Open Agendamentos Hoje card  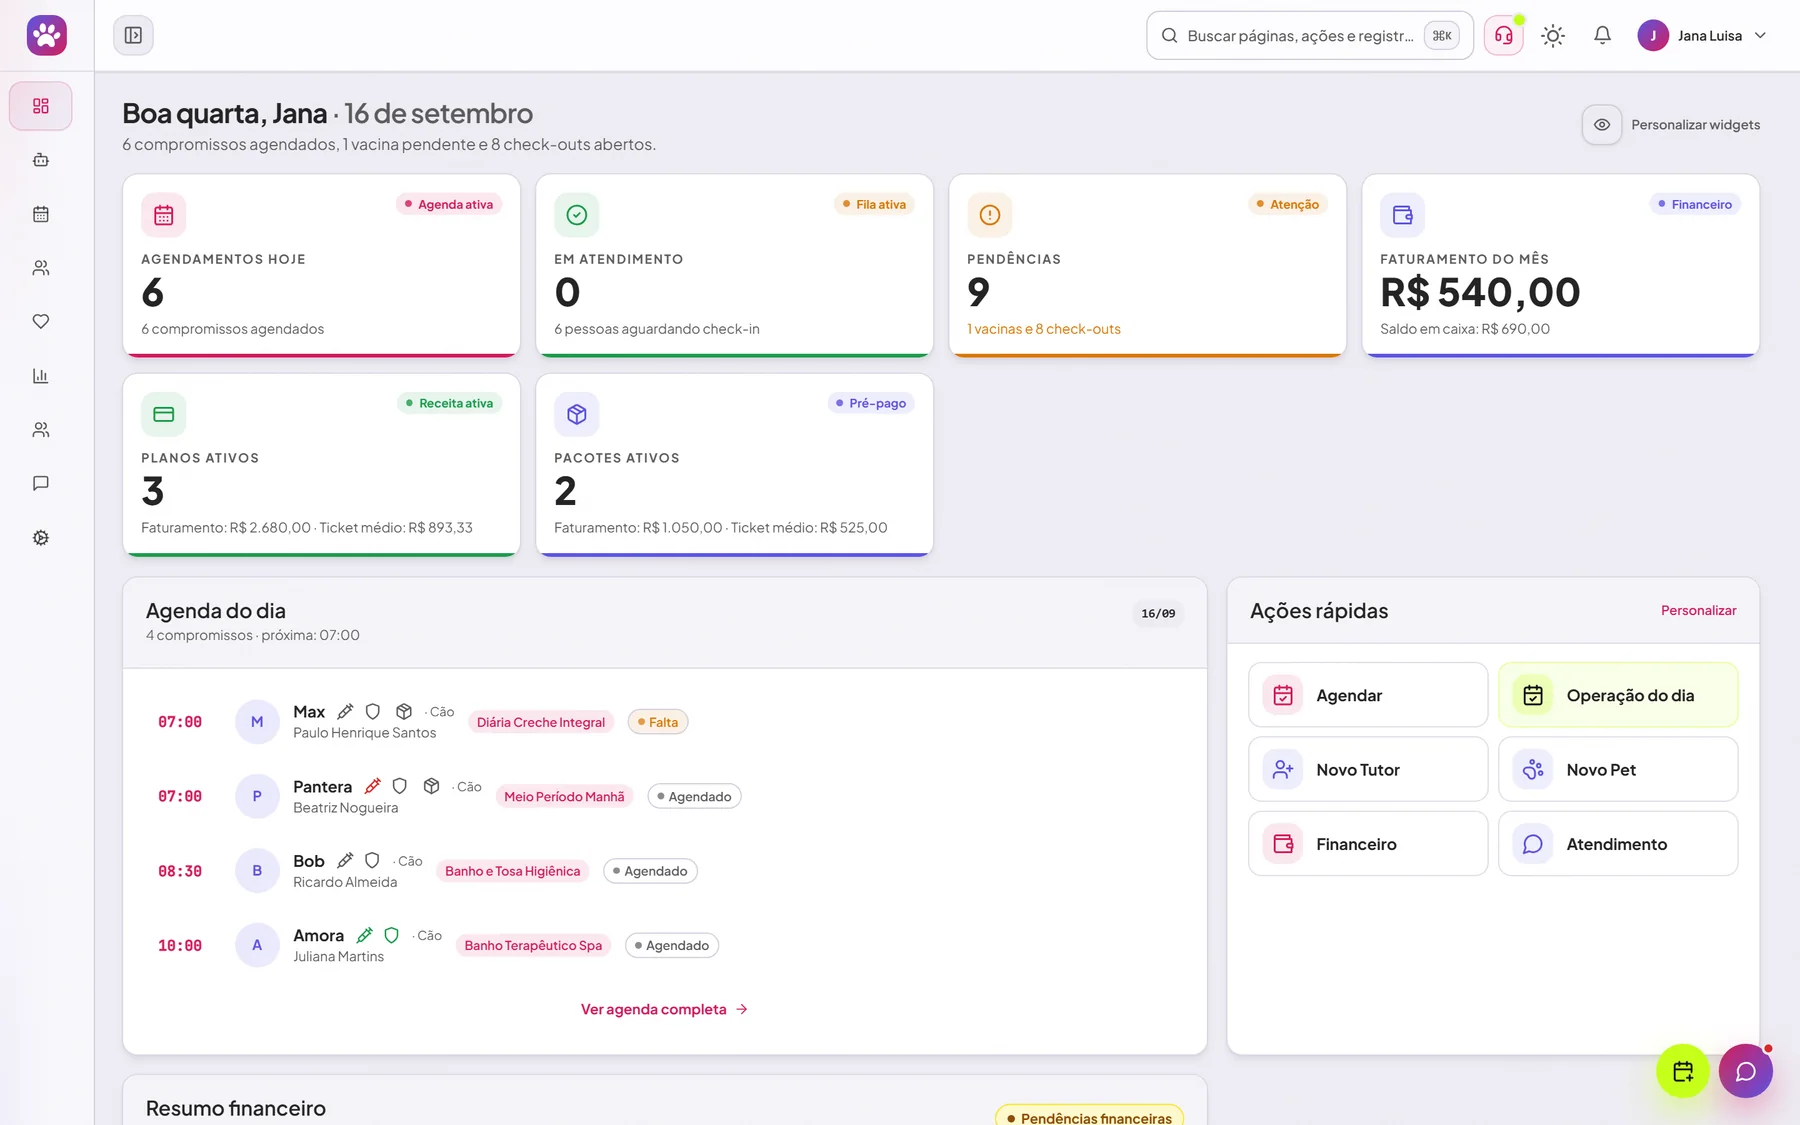click(x=321, y=265)
